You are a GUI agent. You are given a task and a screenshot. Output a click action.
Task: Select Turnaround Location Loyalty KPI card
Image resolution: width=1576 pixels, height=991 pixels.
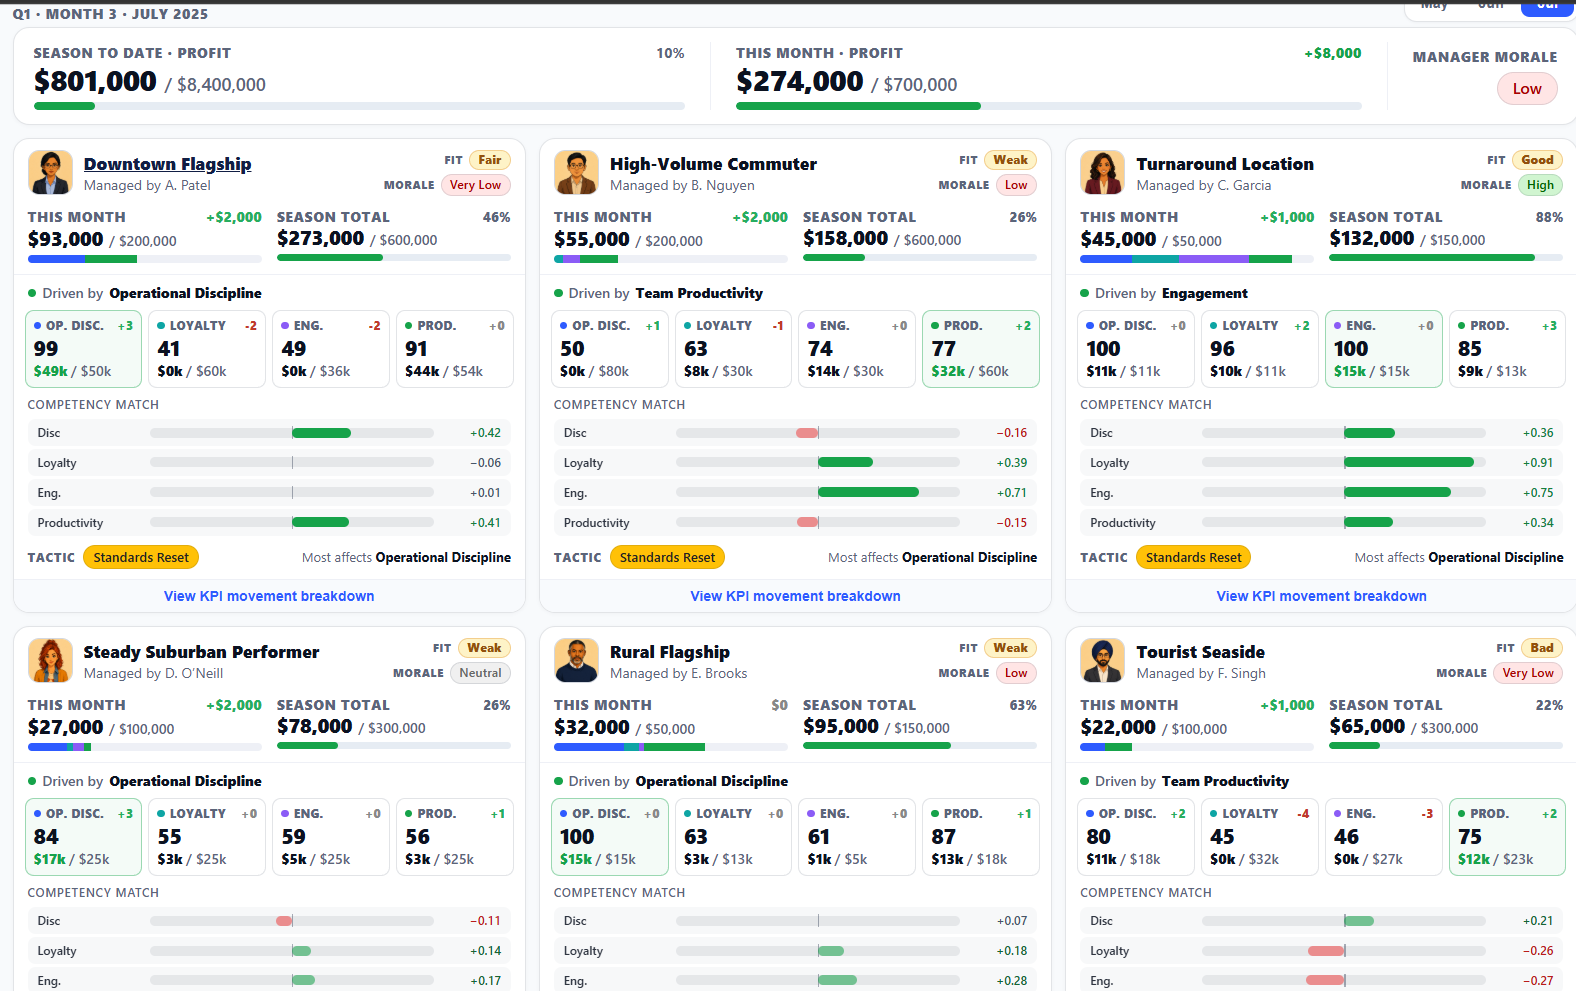pos(1260,349)
